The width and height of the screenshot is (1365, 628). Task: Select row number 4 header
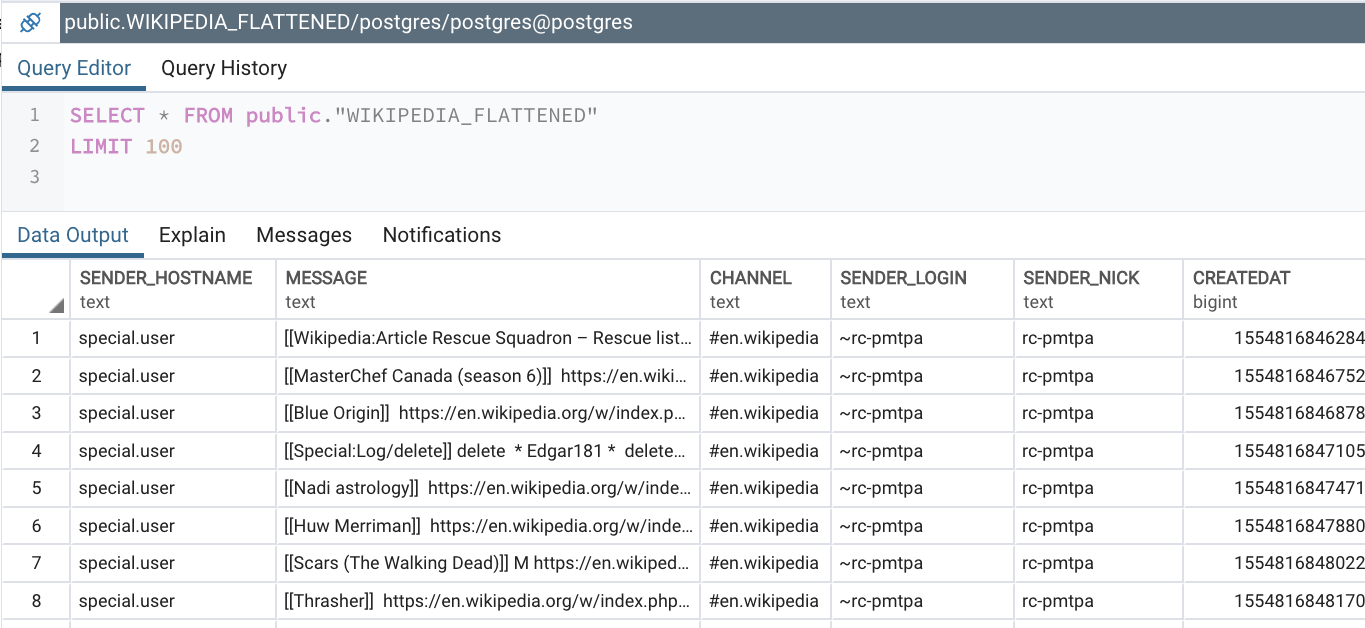click(x=36, y=451)
